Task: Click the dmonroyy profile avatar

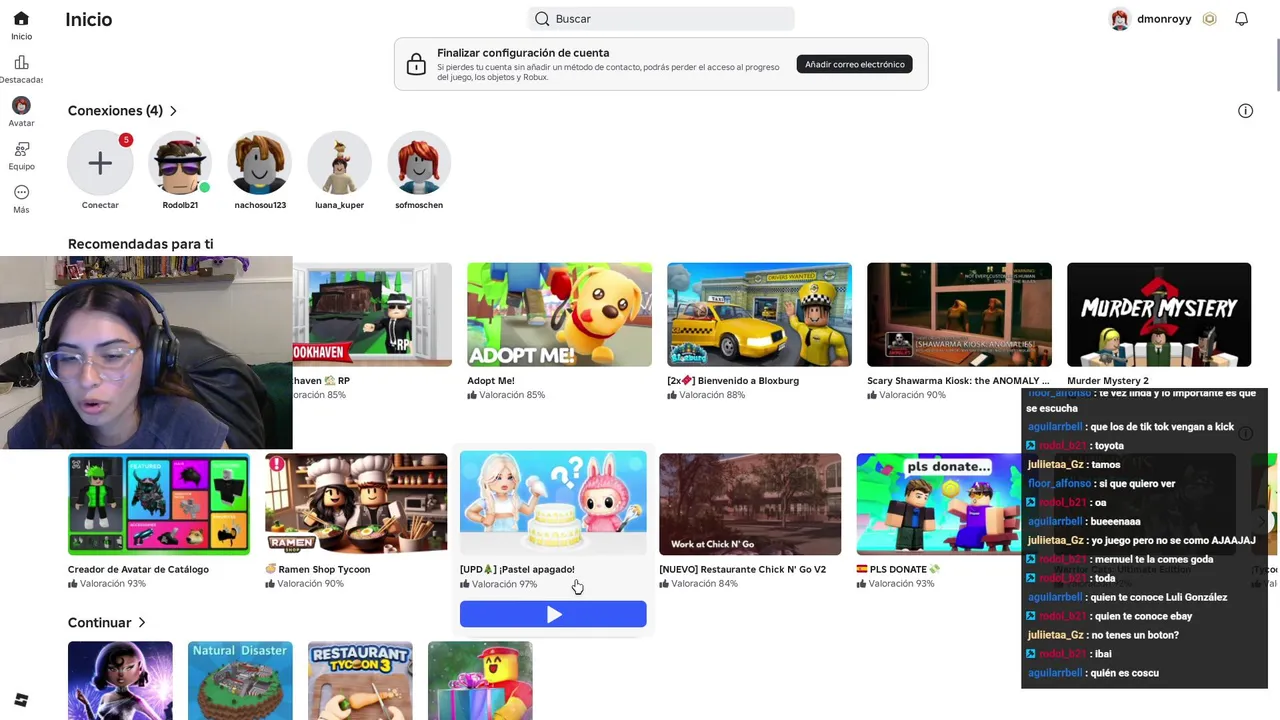Action: (1119, 19)
